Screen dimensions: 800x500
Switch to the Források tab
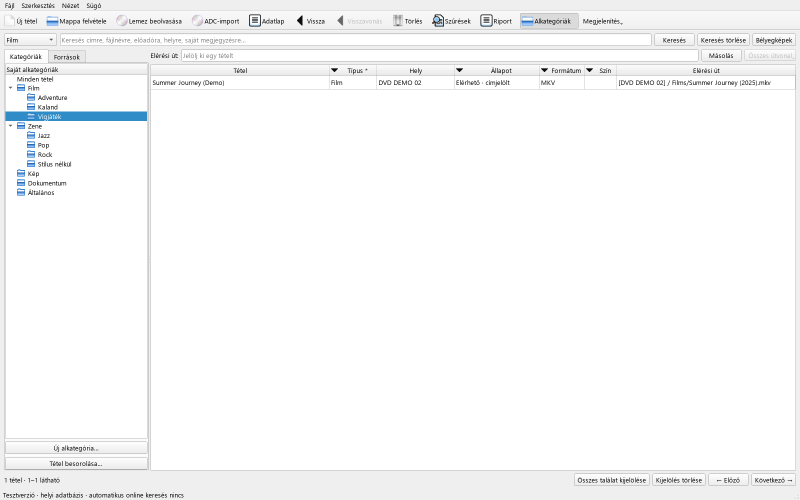point(67,57)
